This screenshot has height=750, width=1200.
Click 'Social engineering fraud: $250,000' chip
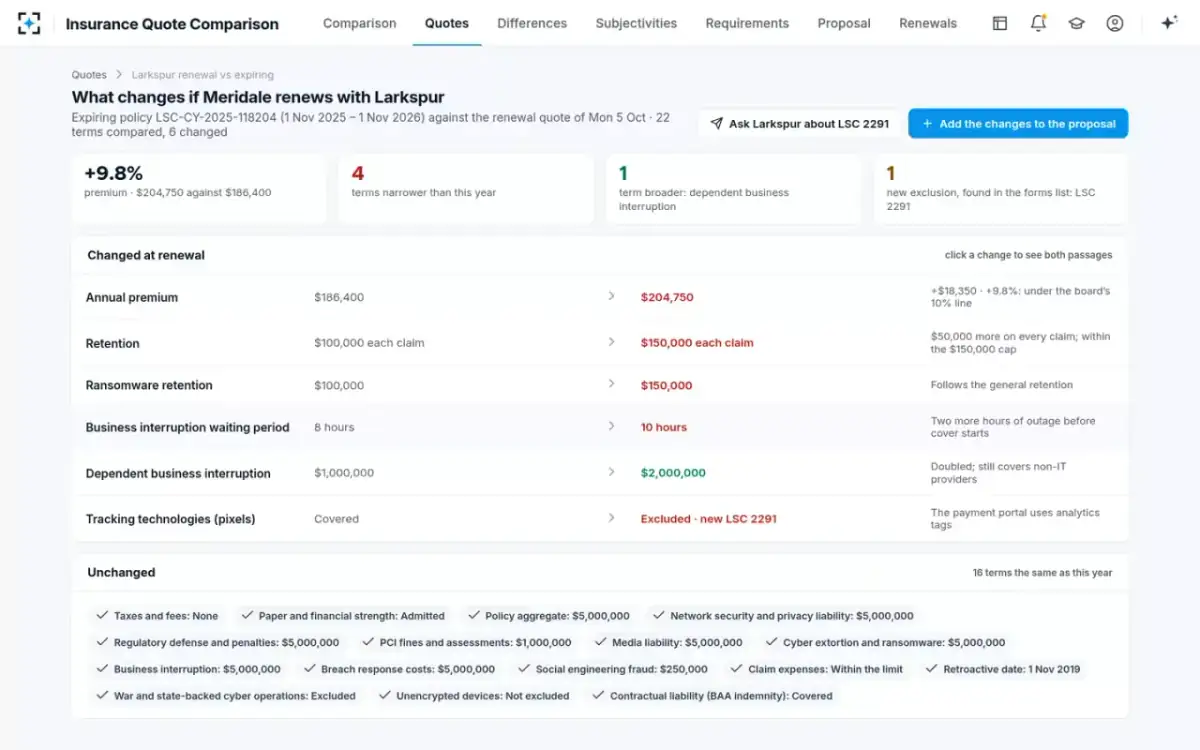(612, 669)
